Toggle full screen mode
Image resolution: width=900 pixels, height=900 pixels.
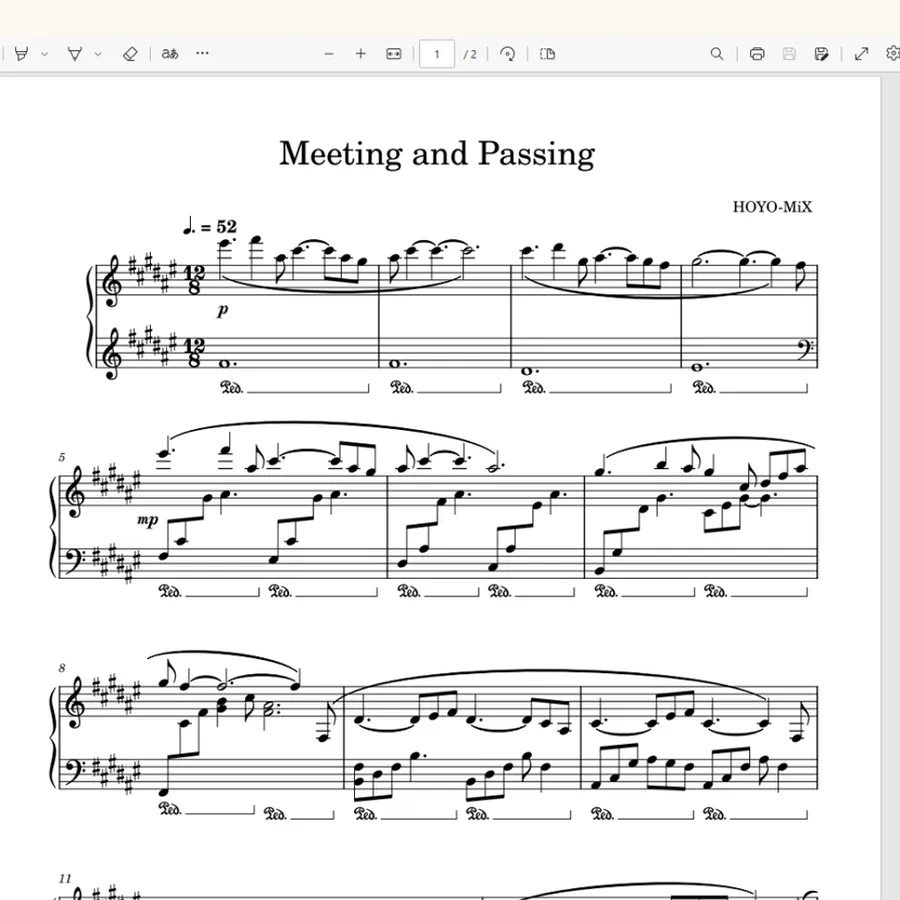point(862,54)
